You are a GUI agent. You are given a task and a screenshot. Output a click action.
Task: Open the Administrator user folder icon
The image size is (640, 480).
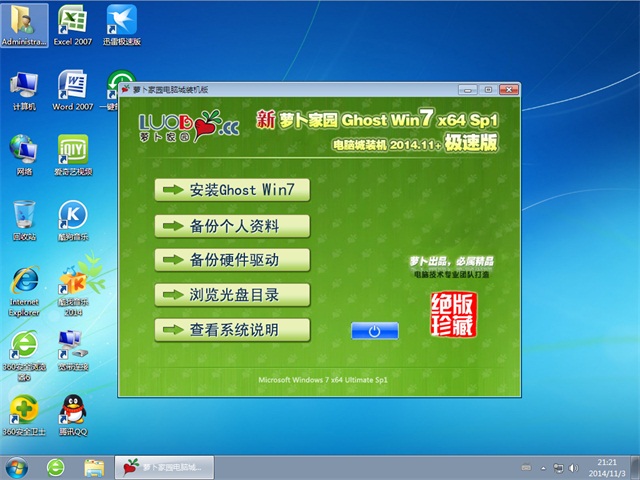(24, 22)
